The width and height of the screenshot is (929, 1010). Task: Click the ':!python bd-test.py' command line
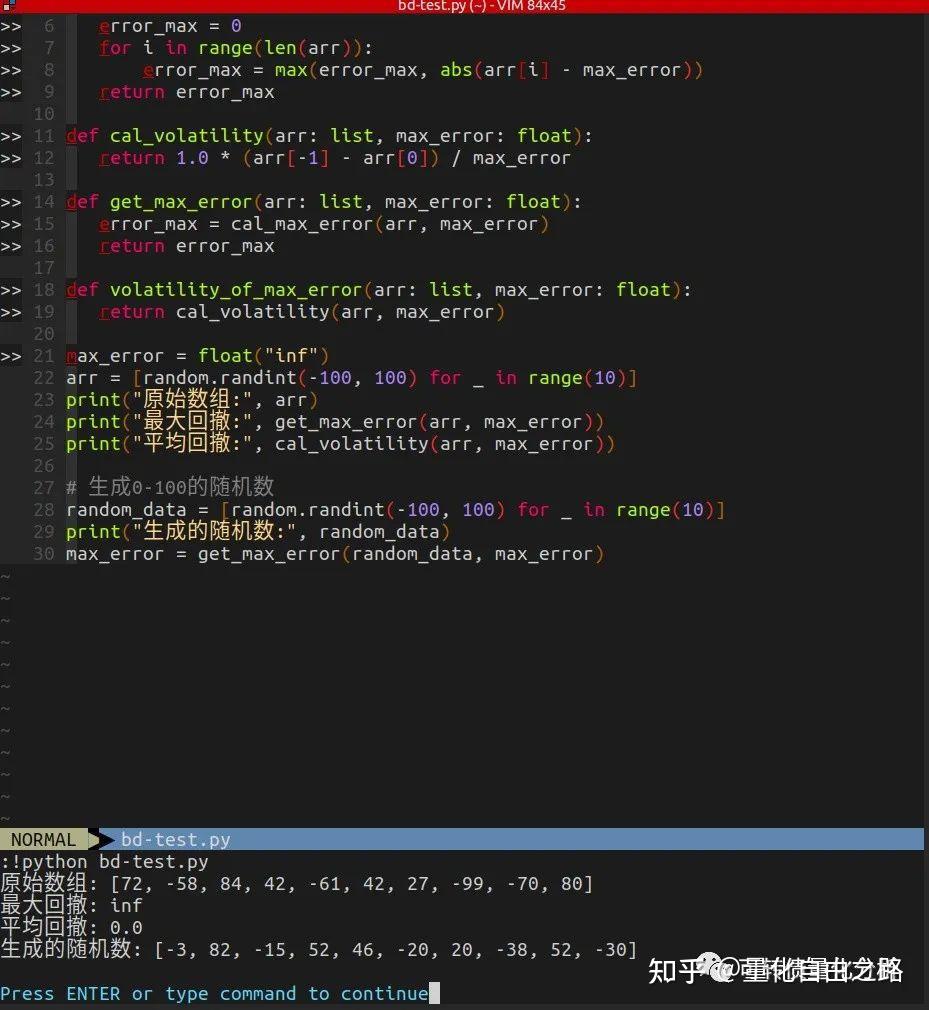104,862
